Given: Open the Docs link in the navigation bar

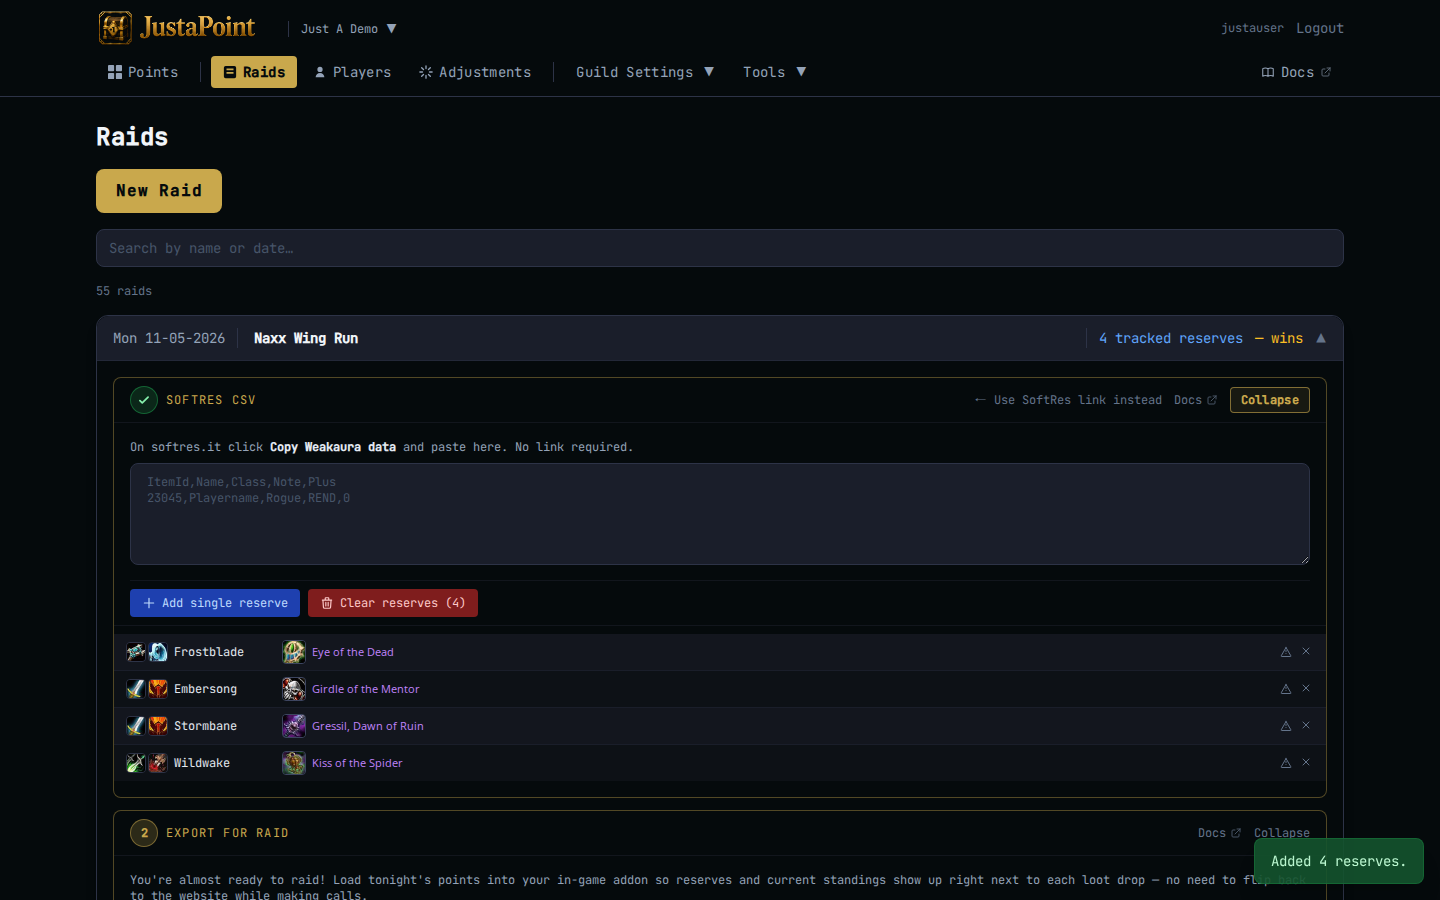Looking at the screenshot, I should (1296, 72).
